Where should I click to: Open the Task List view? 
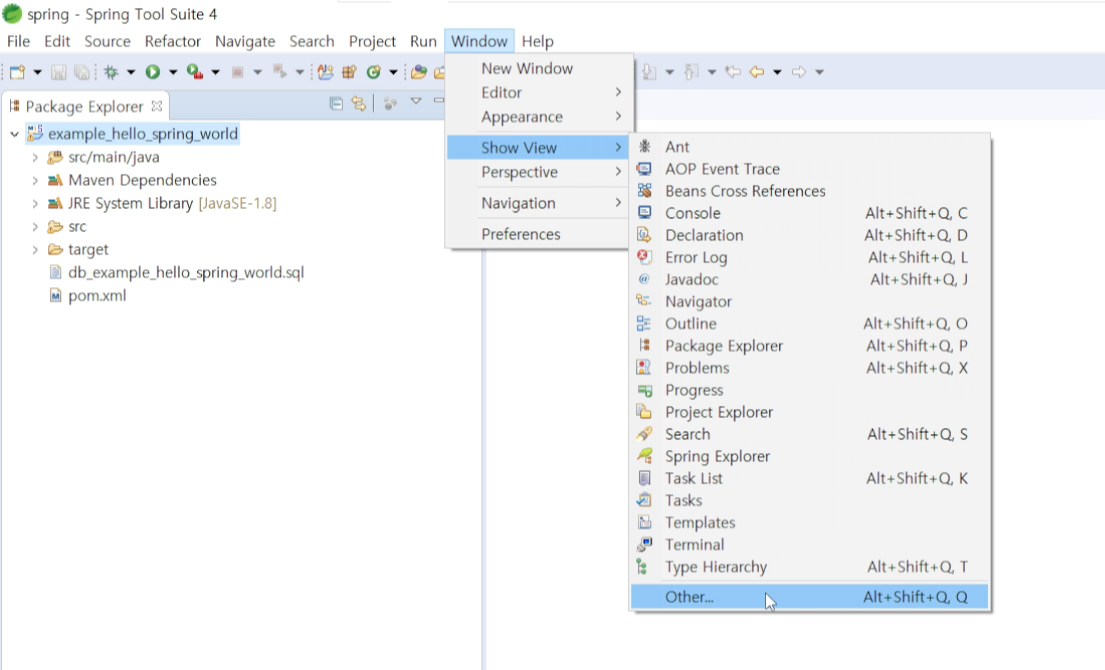click(x=810, y=478)
